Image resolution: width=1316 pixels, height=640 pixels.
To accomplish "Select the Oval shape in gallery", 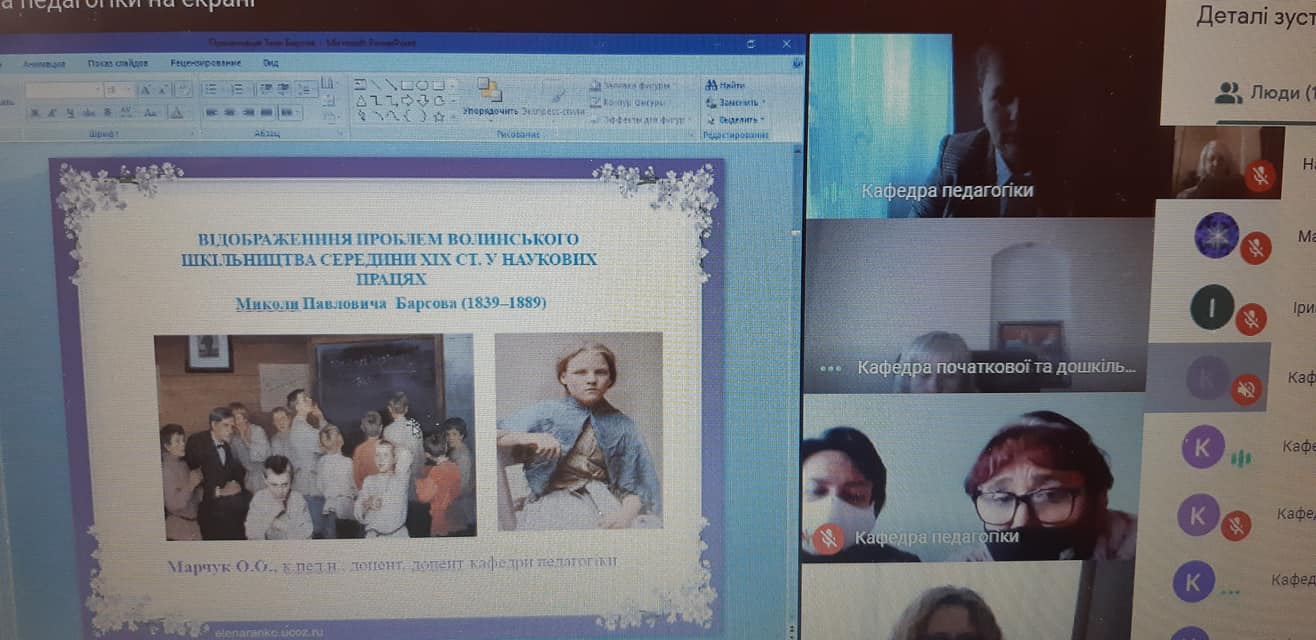I will [x=423, y=84].
